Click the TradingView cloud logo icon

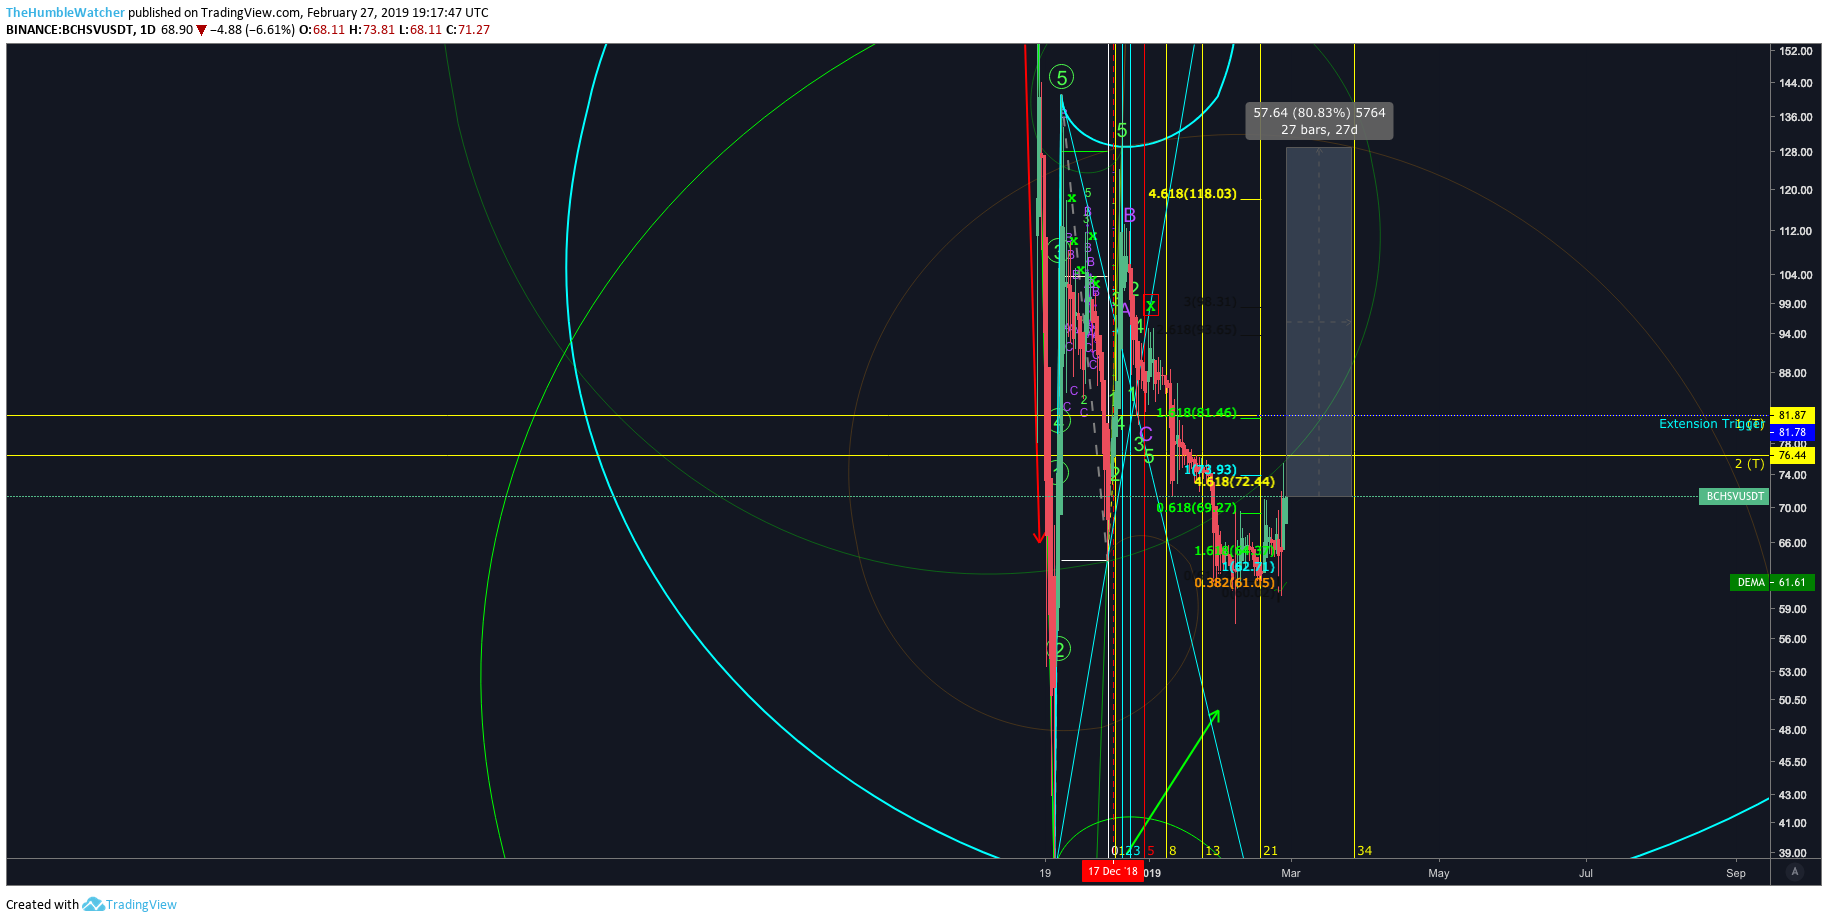[x=93, y=904]
